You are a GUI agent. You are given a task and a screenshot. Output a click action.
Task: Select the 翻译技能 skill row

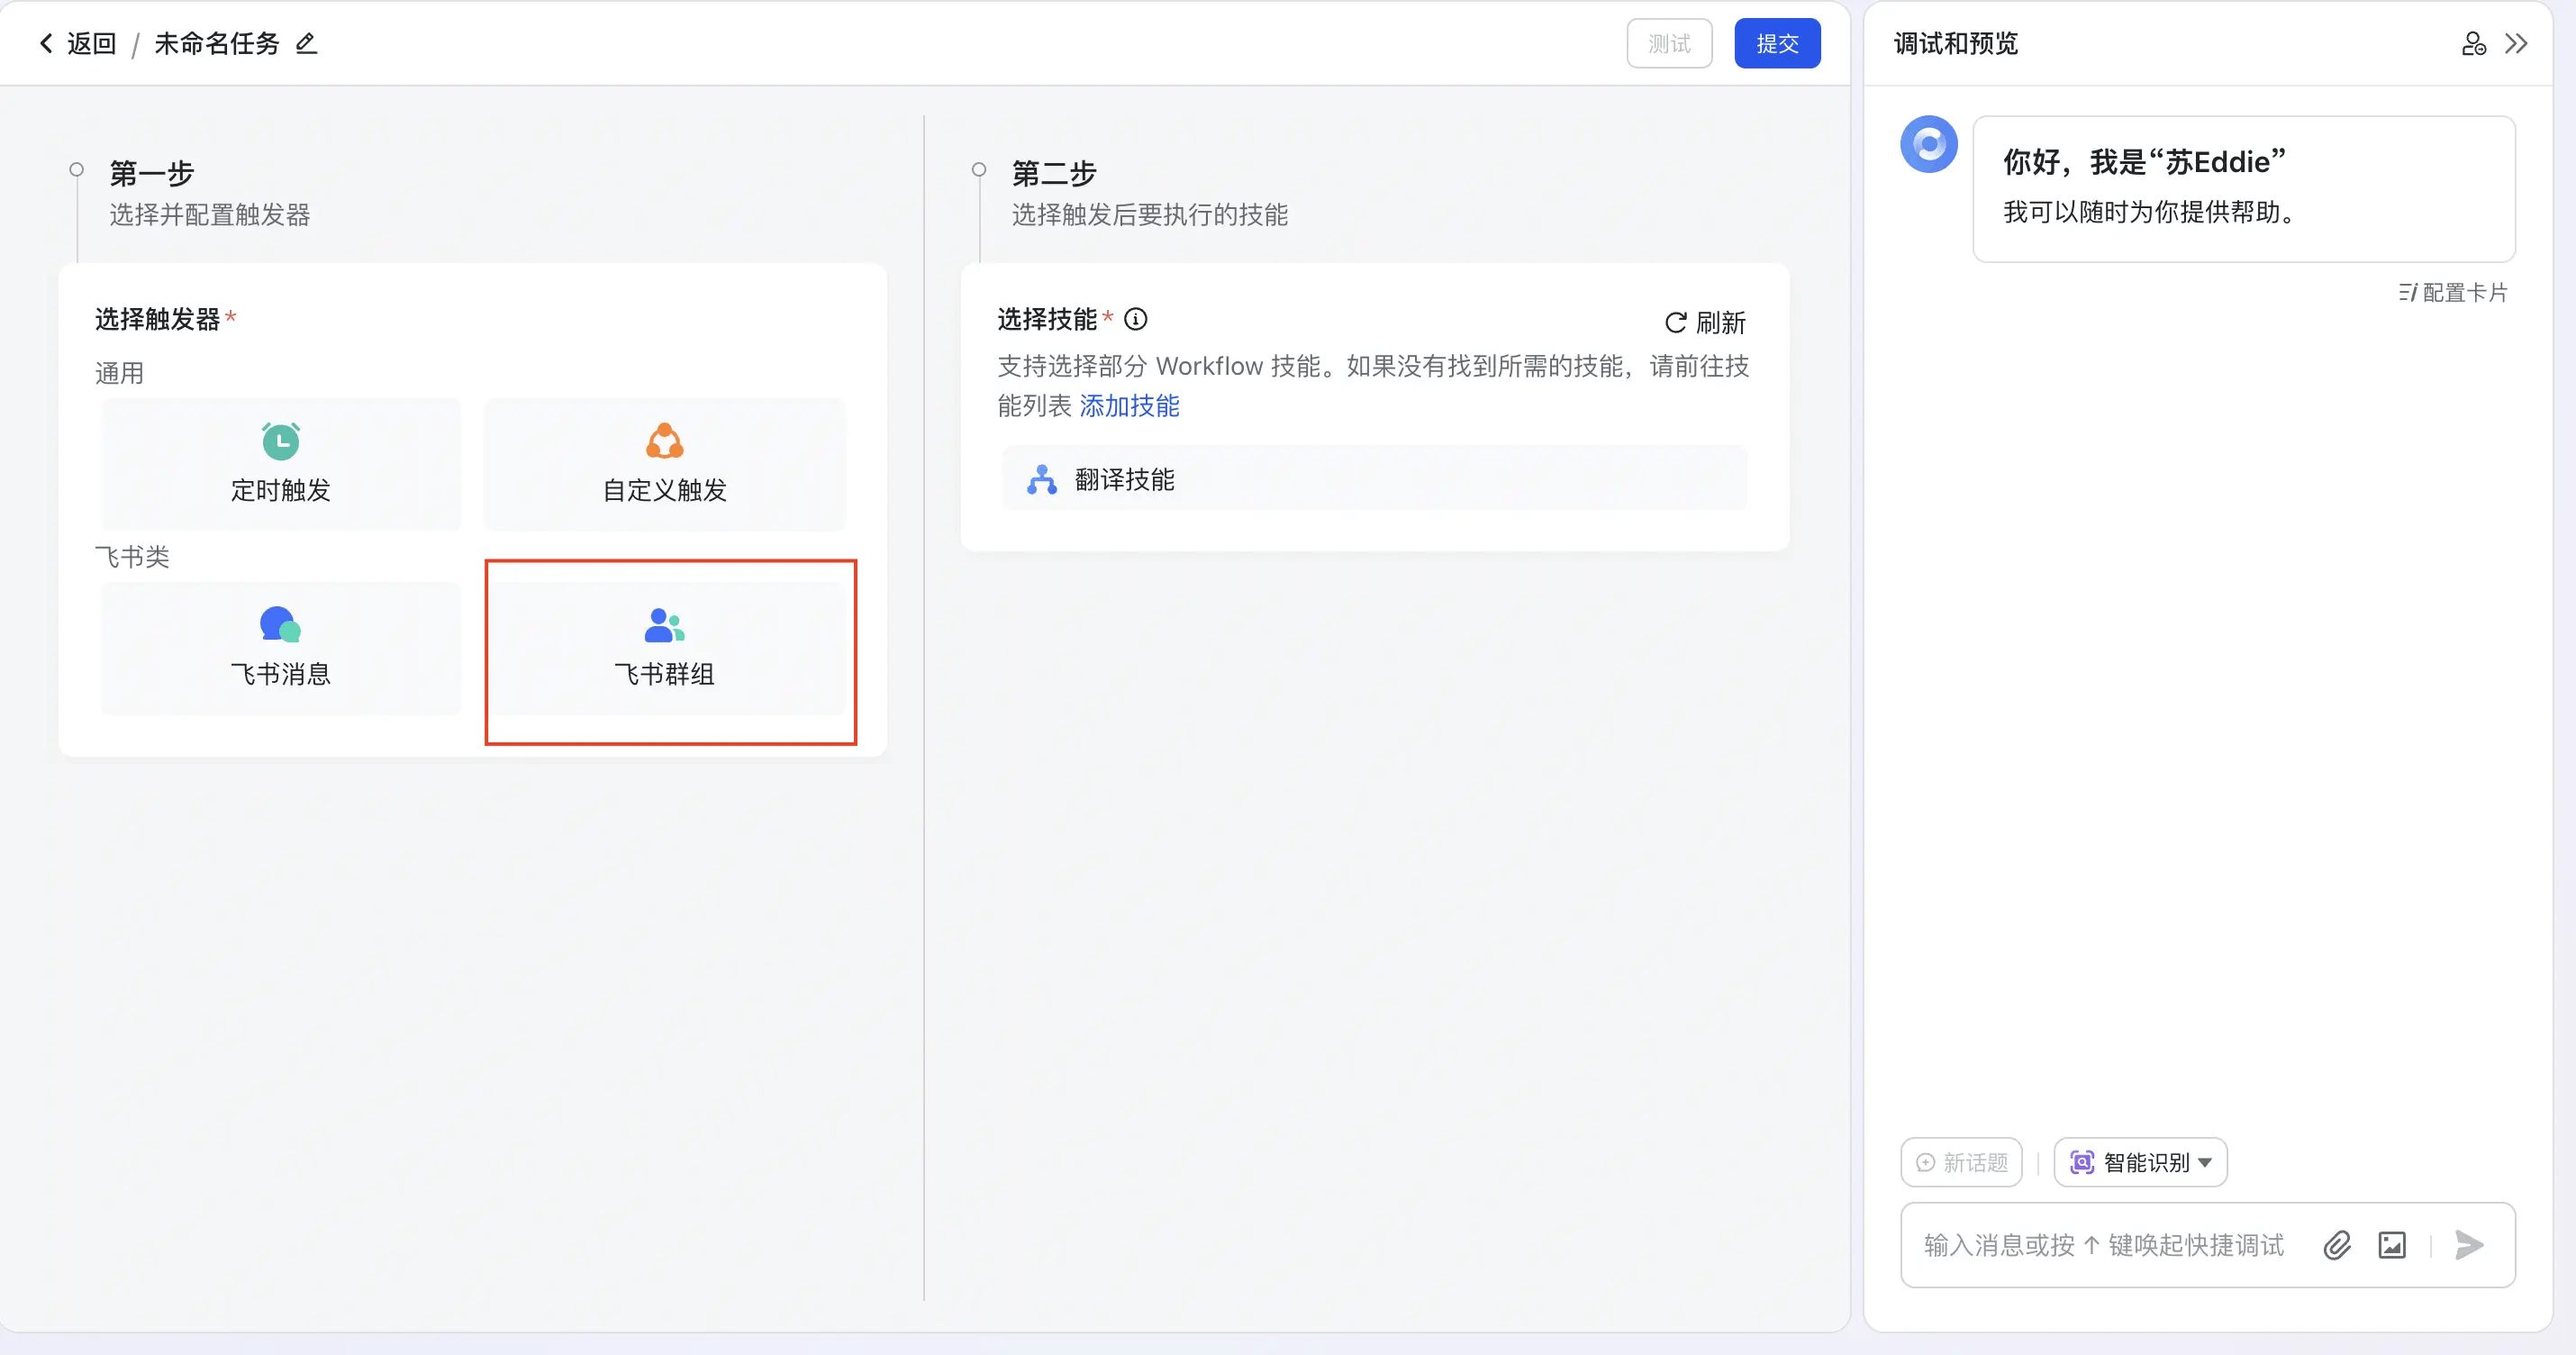[x=1375, y=479]
